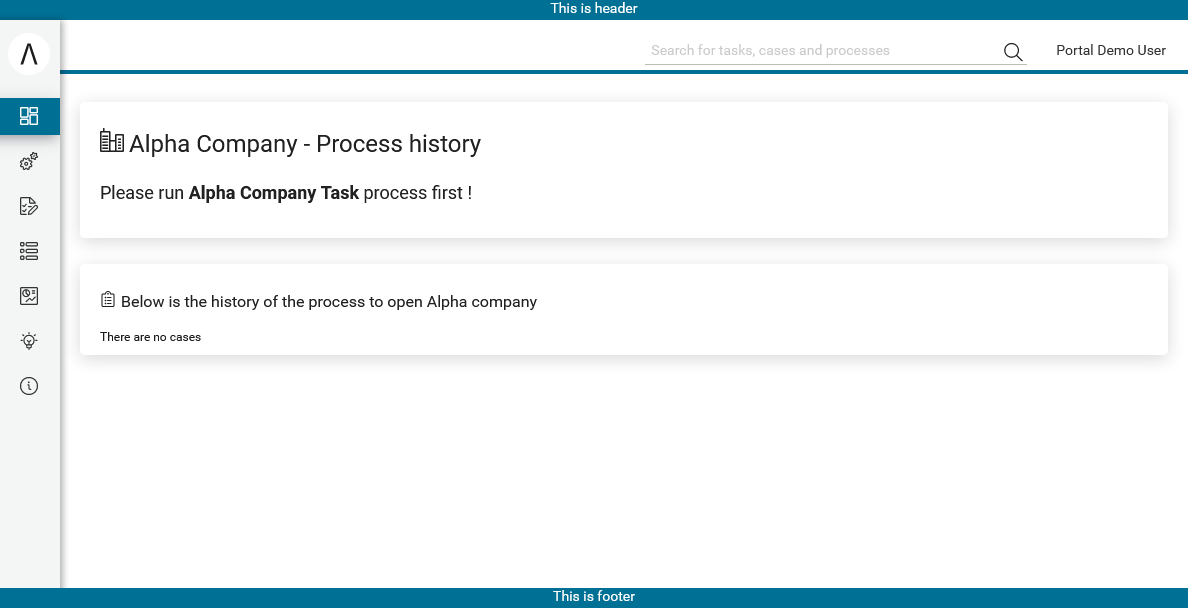Click 'Below is the history of the process' text
Viewport: 1188px width, 608px height.
click(329, 302)
